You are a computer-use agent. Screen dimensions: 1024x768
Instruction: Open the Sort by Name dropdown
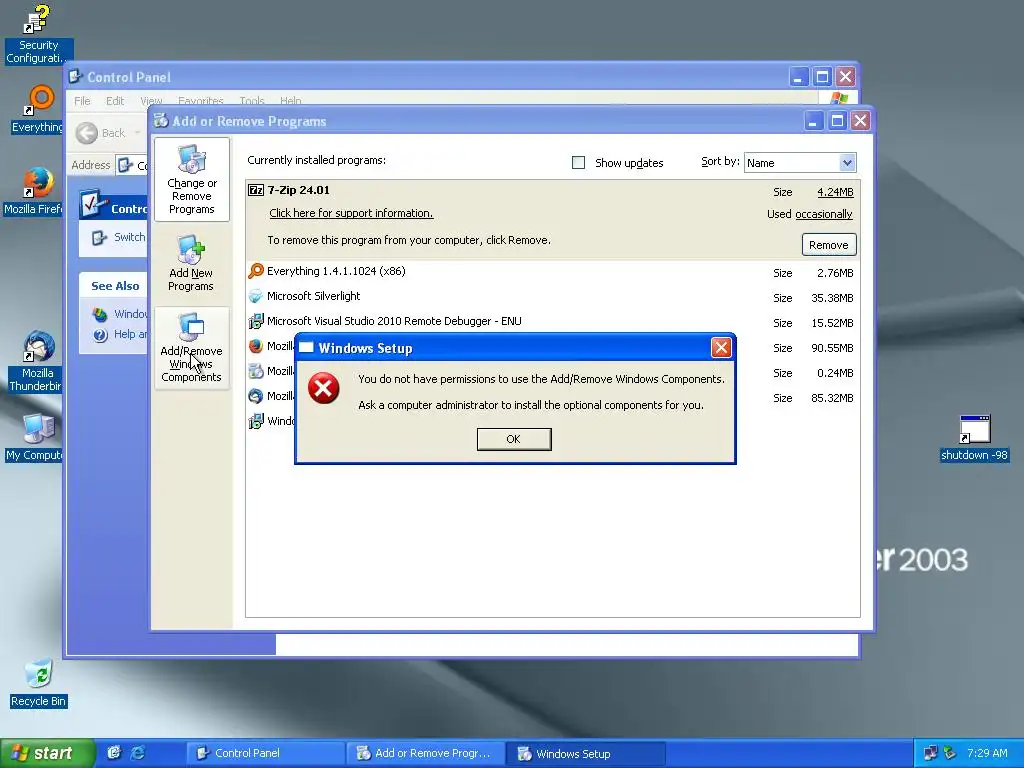click(x=799, y=163)
